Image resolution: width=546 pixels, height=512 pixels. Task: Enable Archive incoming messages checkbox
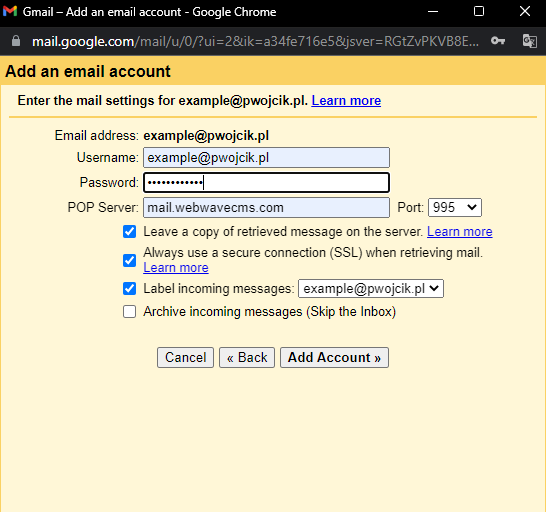[130, 311]
